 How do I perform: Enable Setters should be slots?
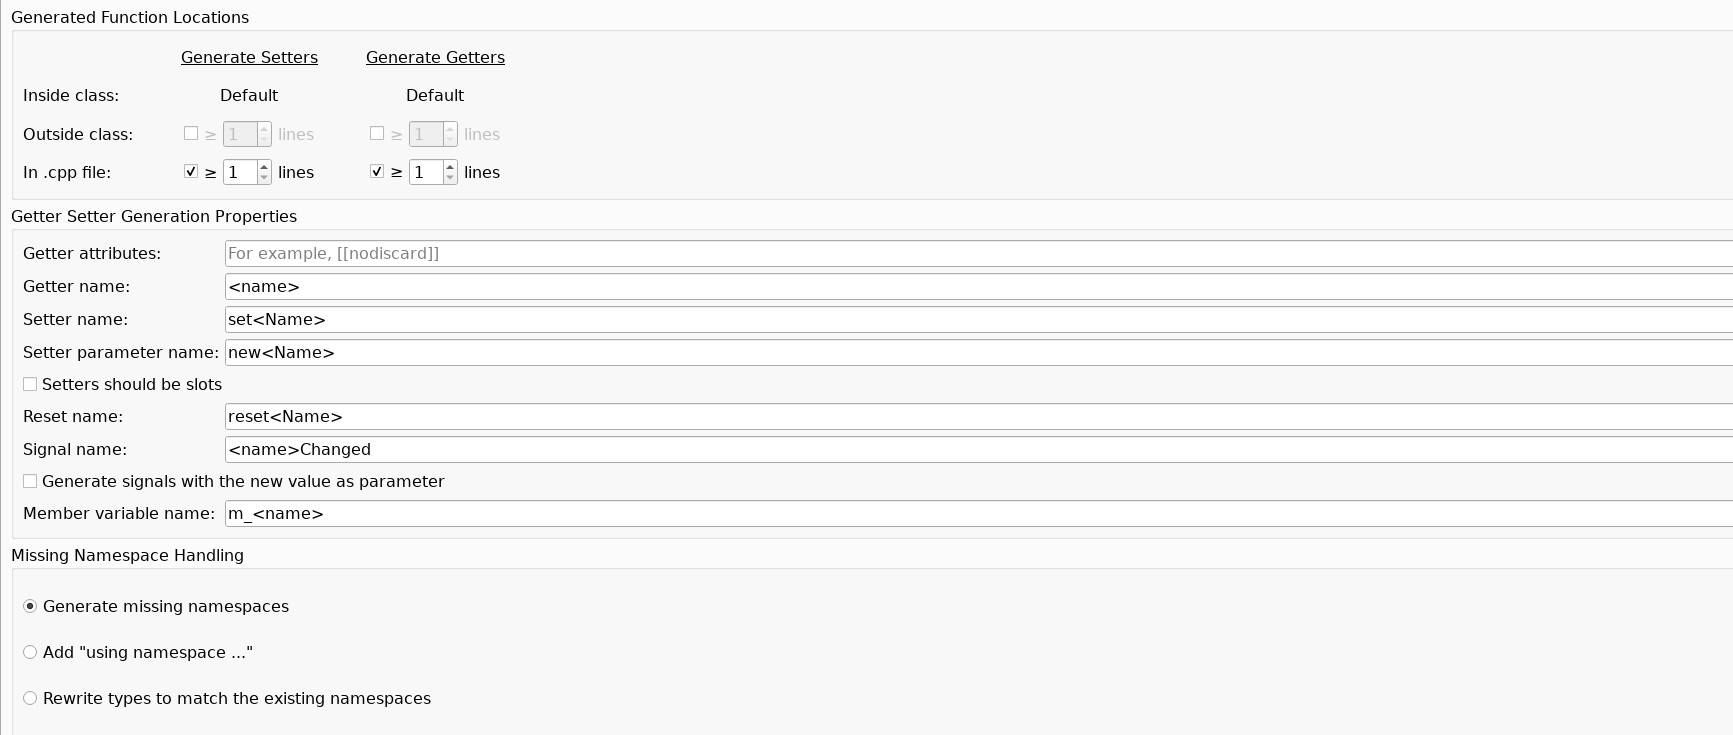click(x=30, y=384)
